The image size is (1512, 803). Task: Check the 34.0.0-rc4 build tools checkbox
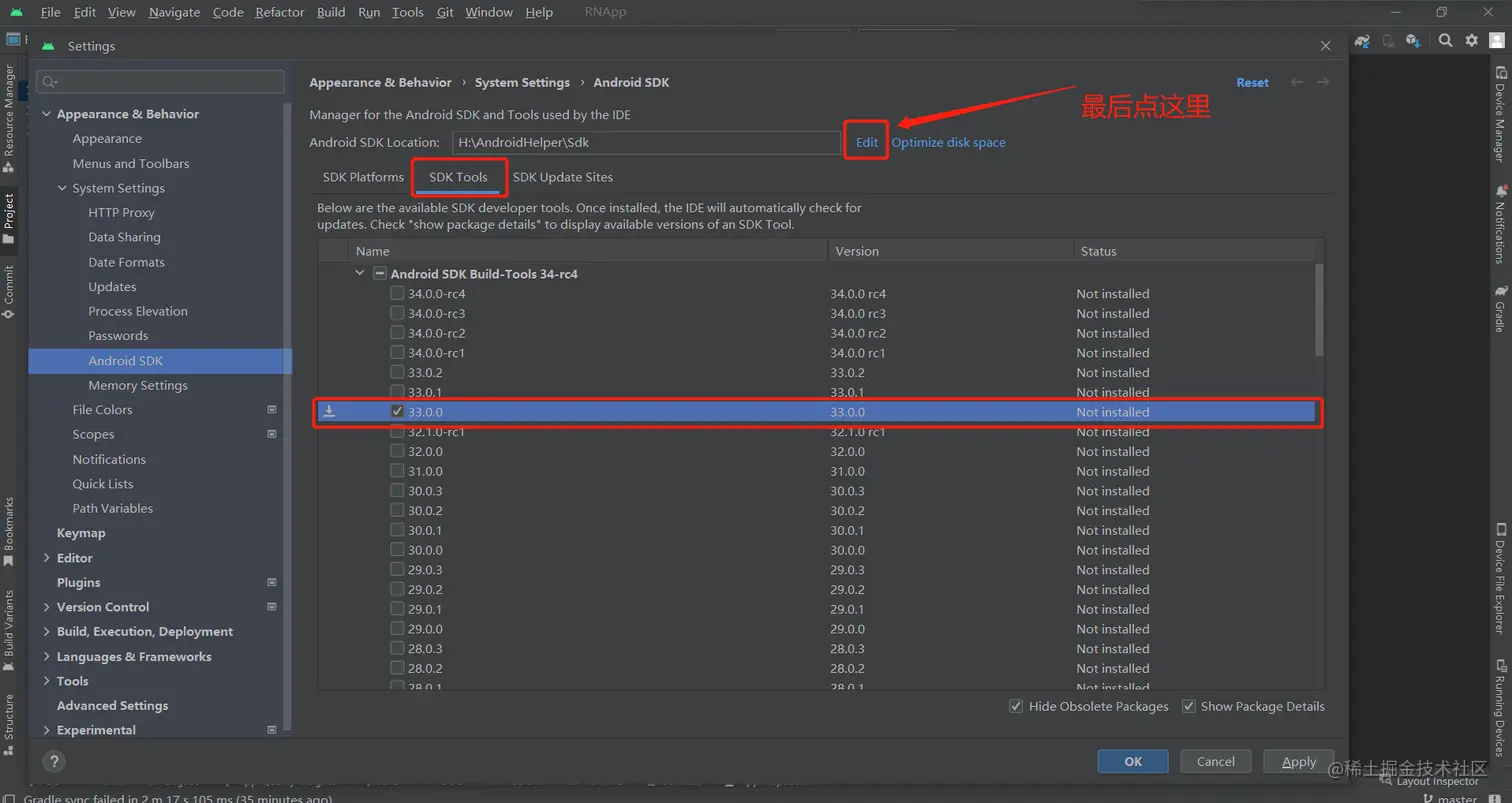[397, 294]
